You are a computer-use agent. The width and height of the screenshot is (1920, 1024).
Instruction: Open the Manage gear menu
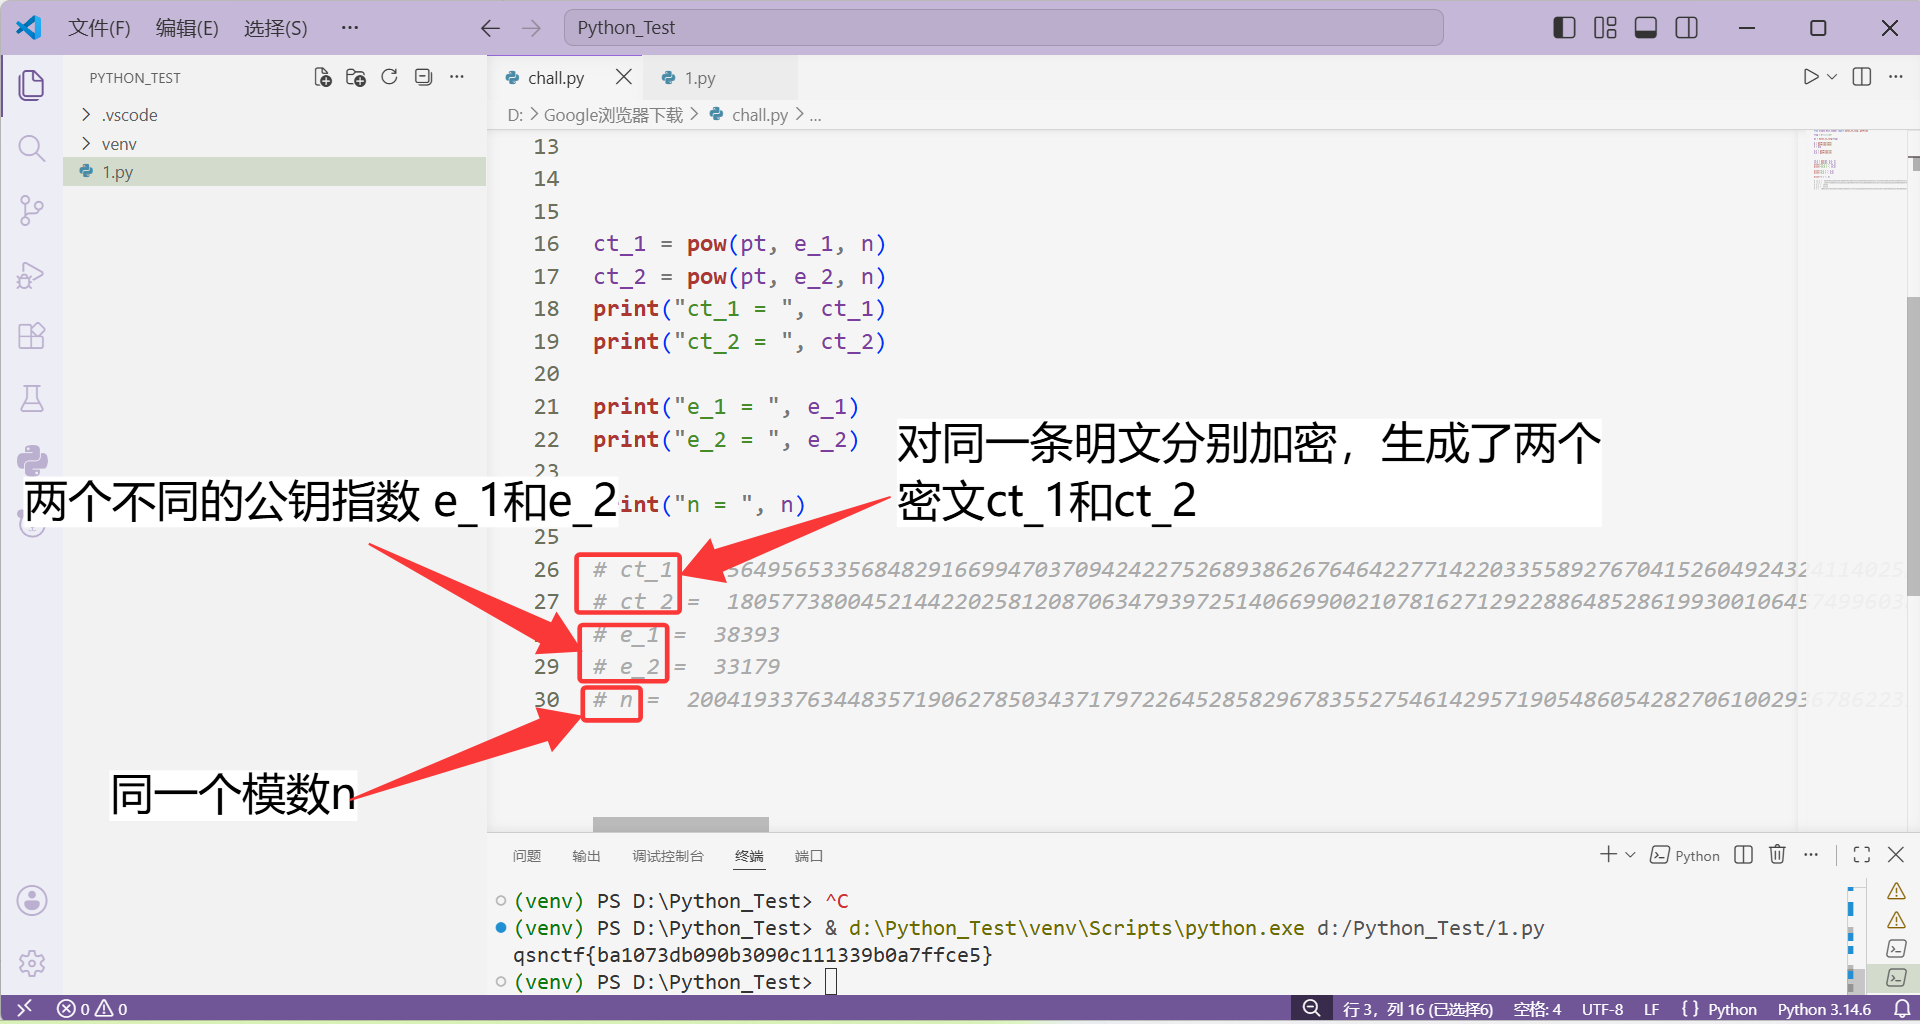(x=32, y=963)
